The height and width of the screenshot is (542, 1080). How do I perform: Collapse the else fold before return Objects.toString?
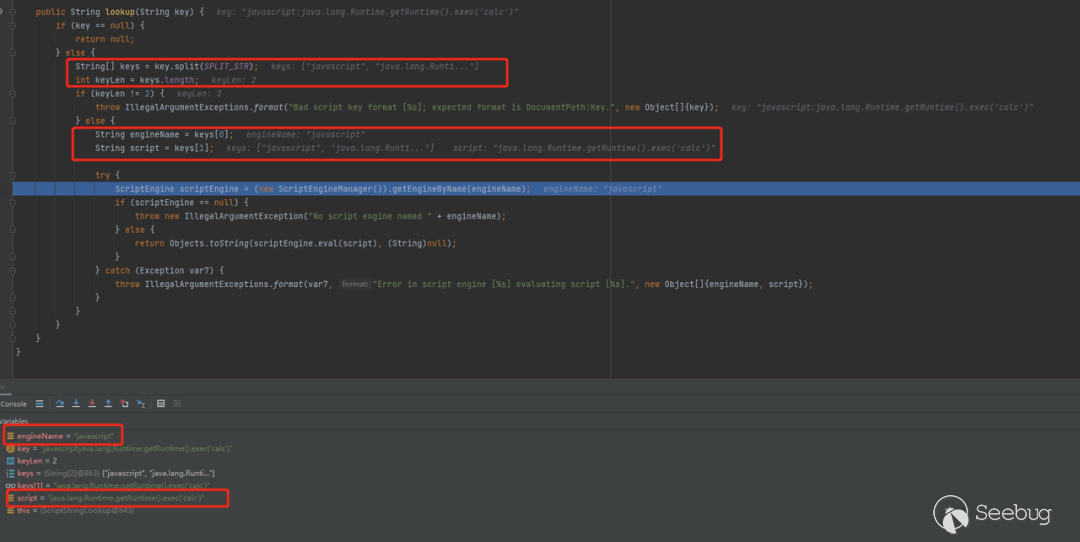pyautogui.click(x=12, y=229)
